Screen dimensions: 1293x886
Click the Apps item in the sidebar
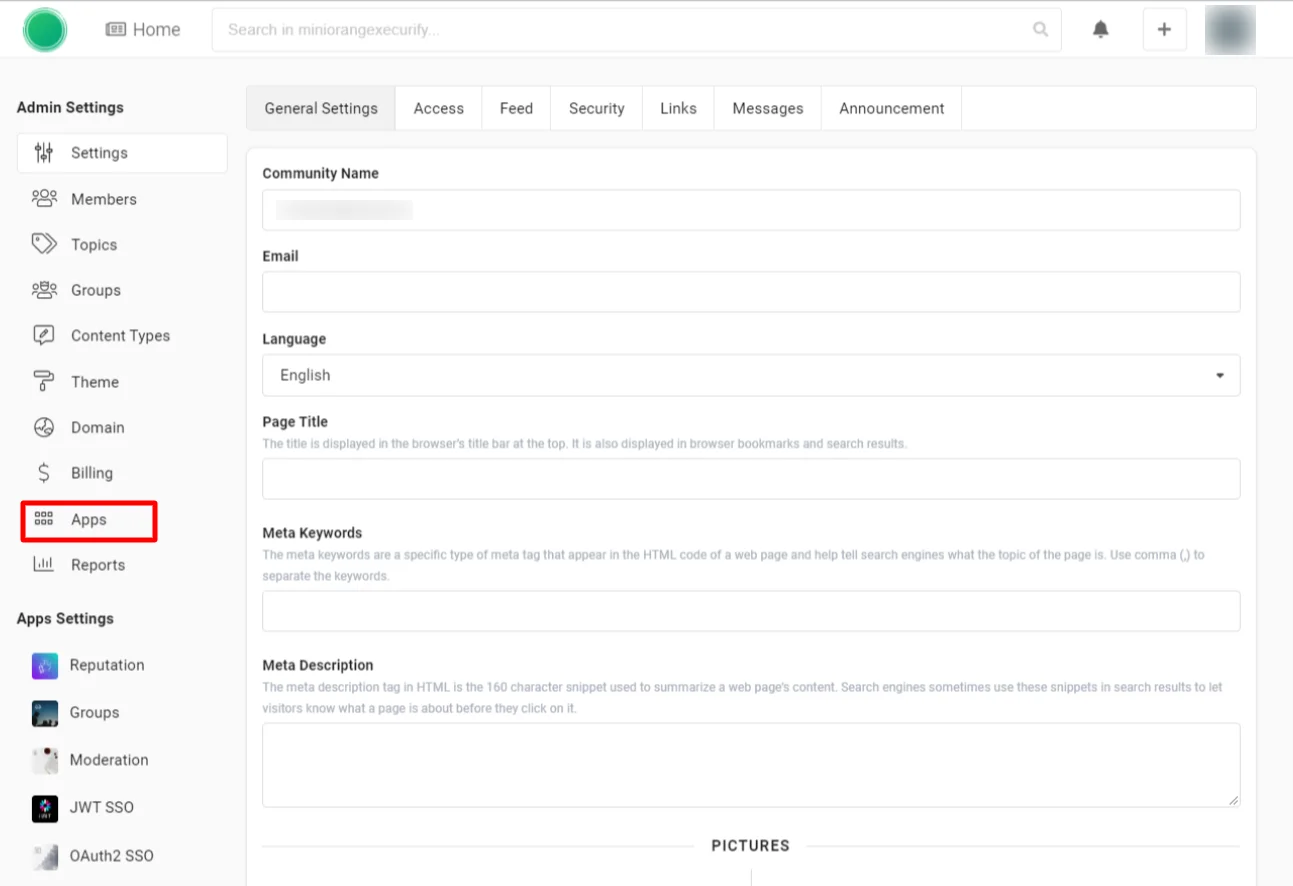[89, 519]
